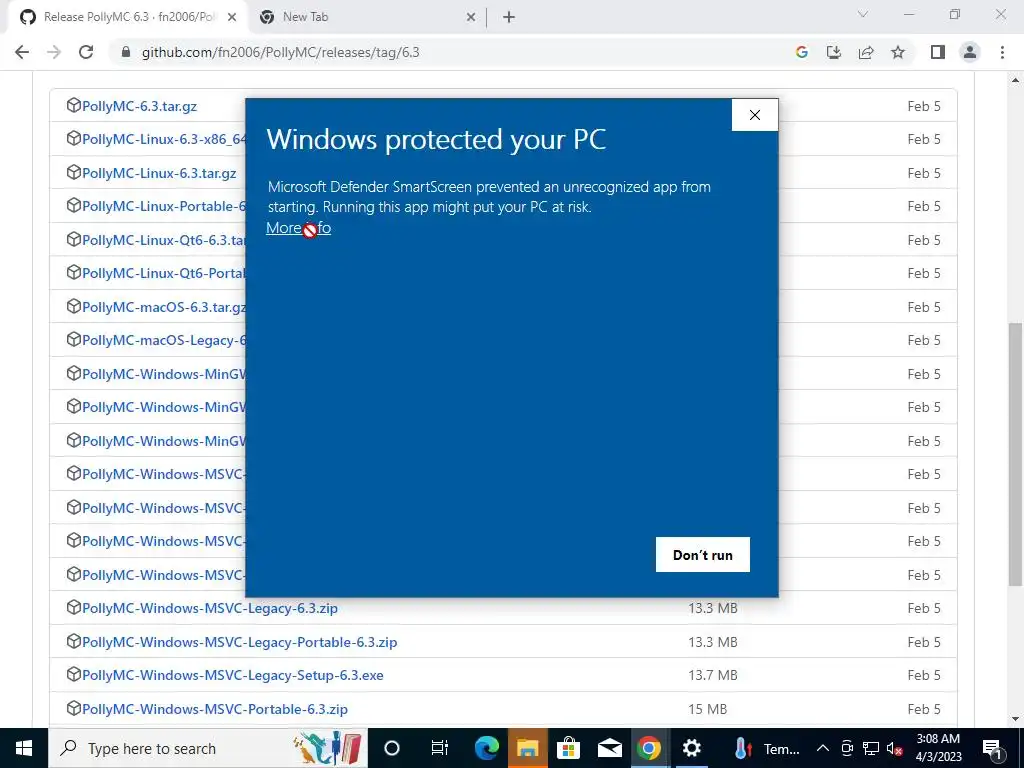The width and height of the screenshot is (1024, 768).
Task: Switch to the Release PollyMC 6.3 tab
Action: [x=129, y=17]
